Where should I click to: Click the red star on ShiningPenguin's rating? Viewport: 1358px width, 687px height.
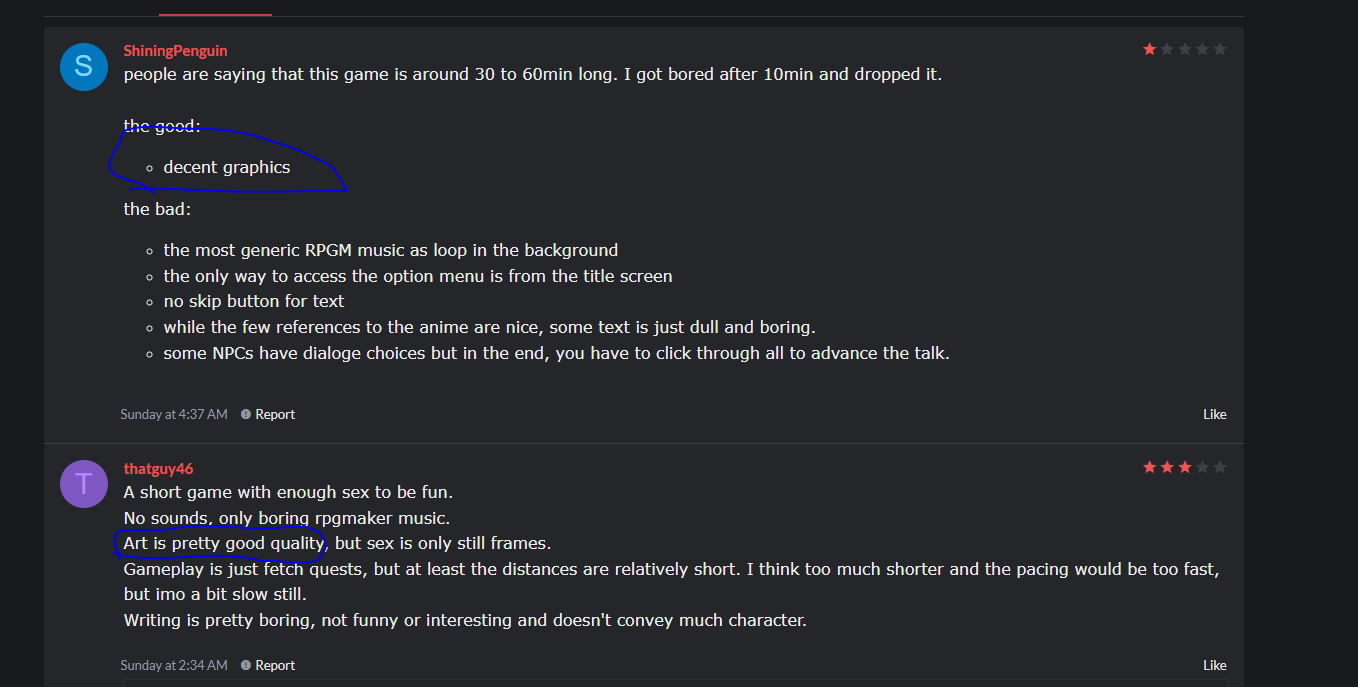1150,49
